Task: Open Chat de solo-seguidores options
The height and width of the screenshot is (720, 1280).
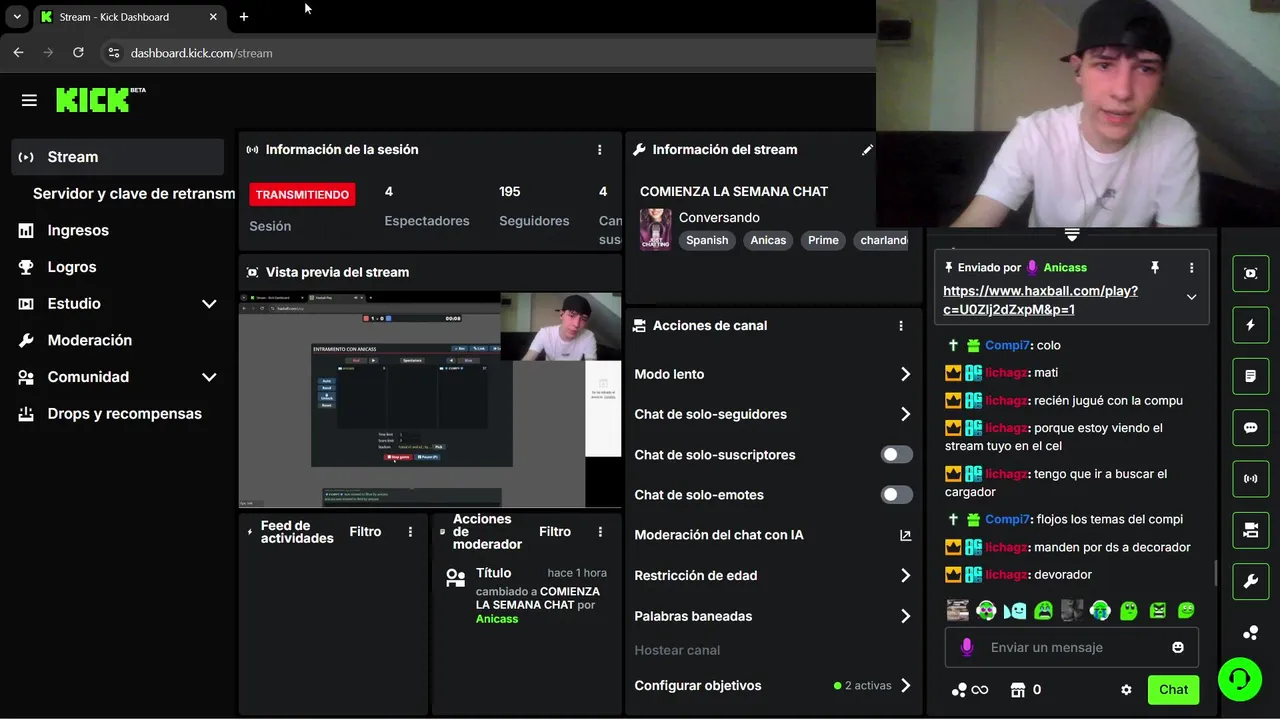Action: pyautogui.click(x=773, y=414)
